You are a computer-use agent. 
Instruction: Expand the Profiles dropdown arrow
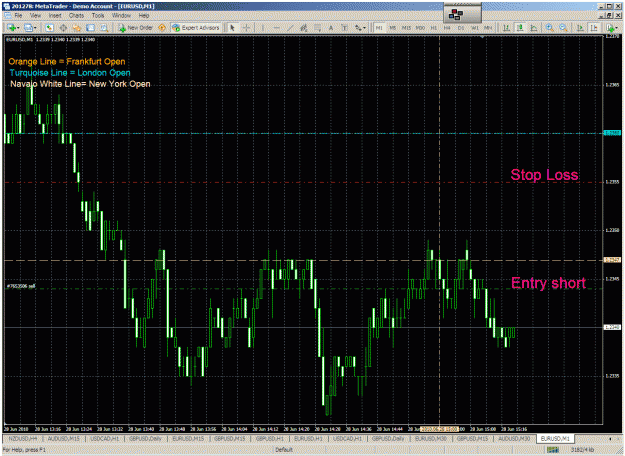coord(35,28)
